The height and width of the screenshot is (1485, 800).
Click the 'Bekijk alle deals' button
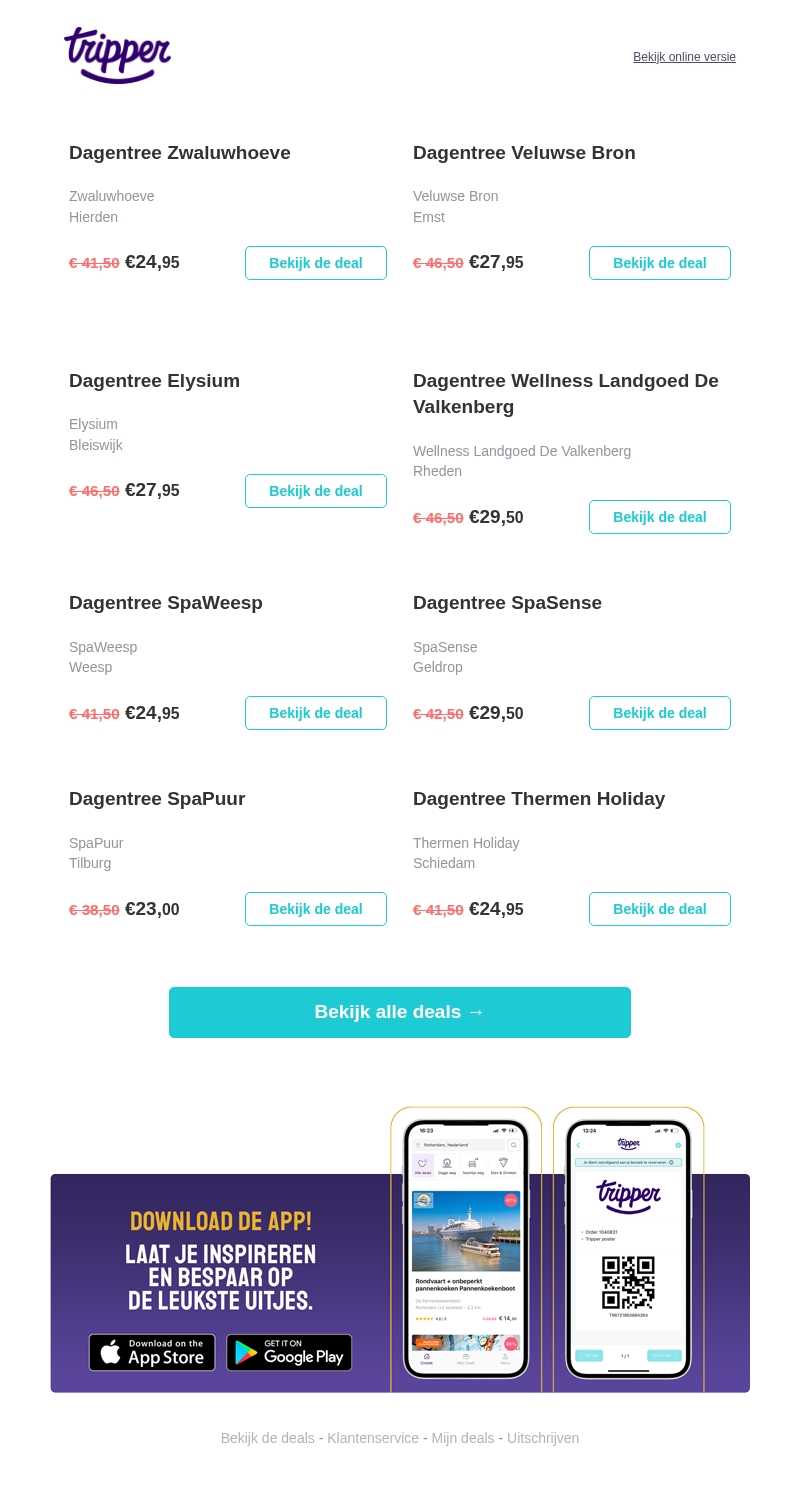400,1012
